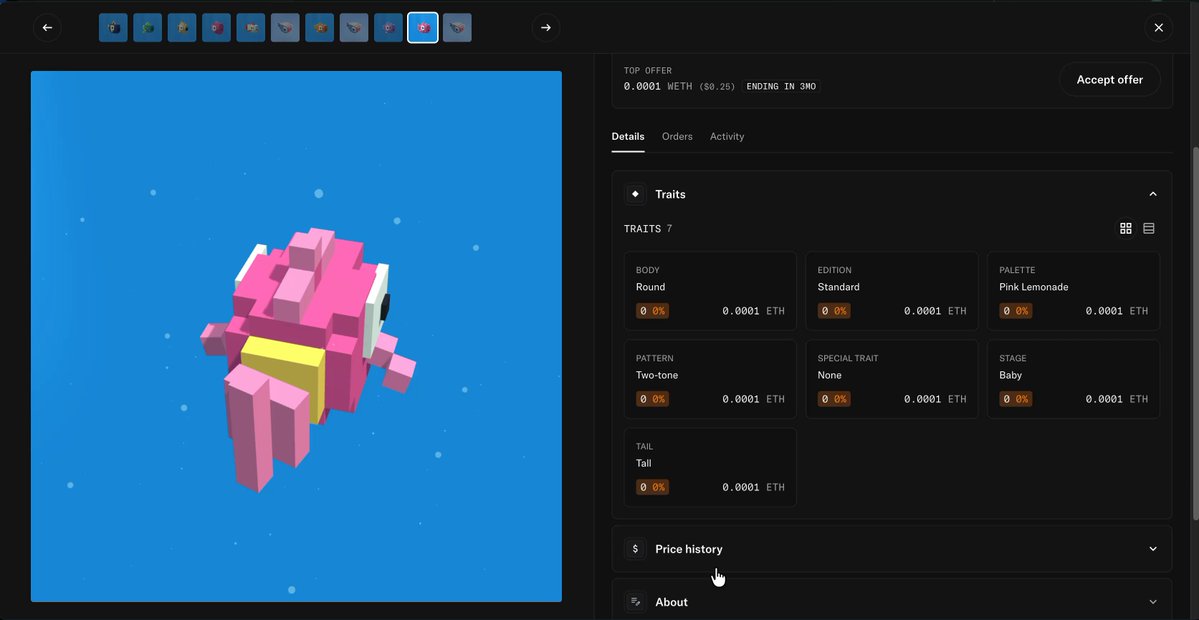Choose the magenta fish thumbnail
1199x620 pixels.
(216, 28)
